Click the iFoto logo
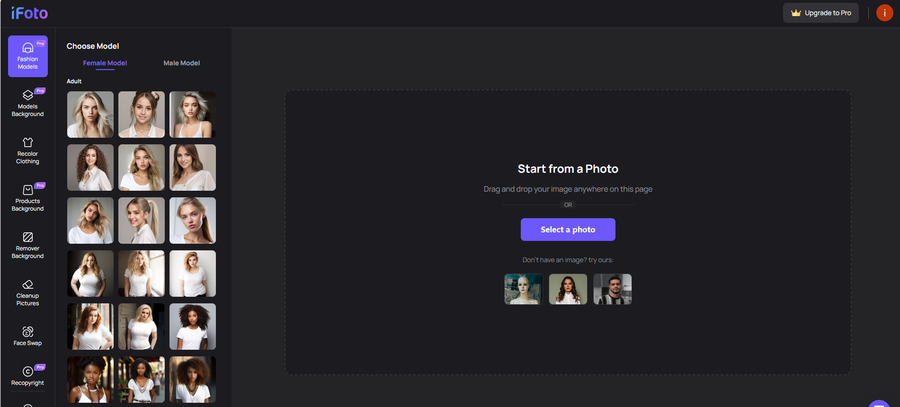Viewport: 900px width, 407px height. (29, 13)
